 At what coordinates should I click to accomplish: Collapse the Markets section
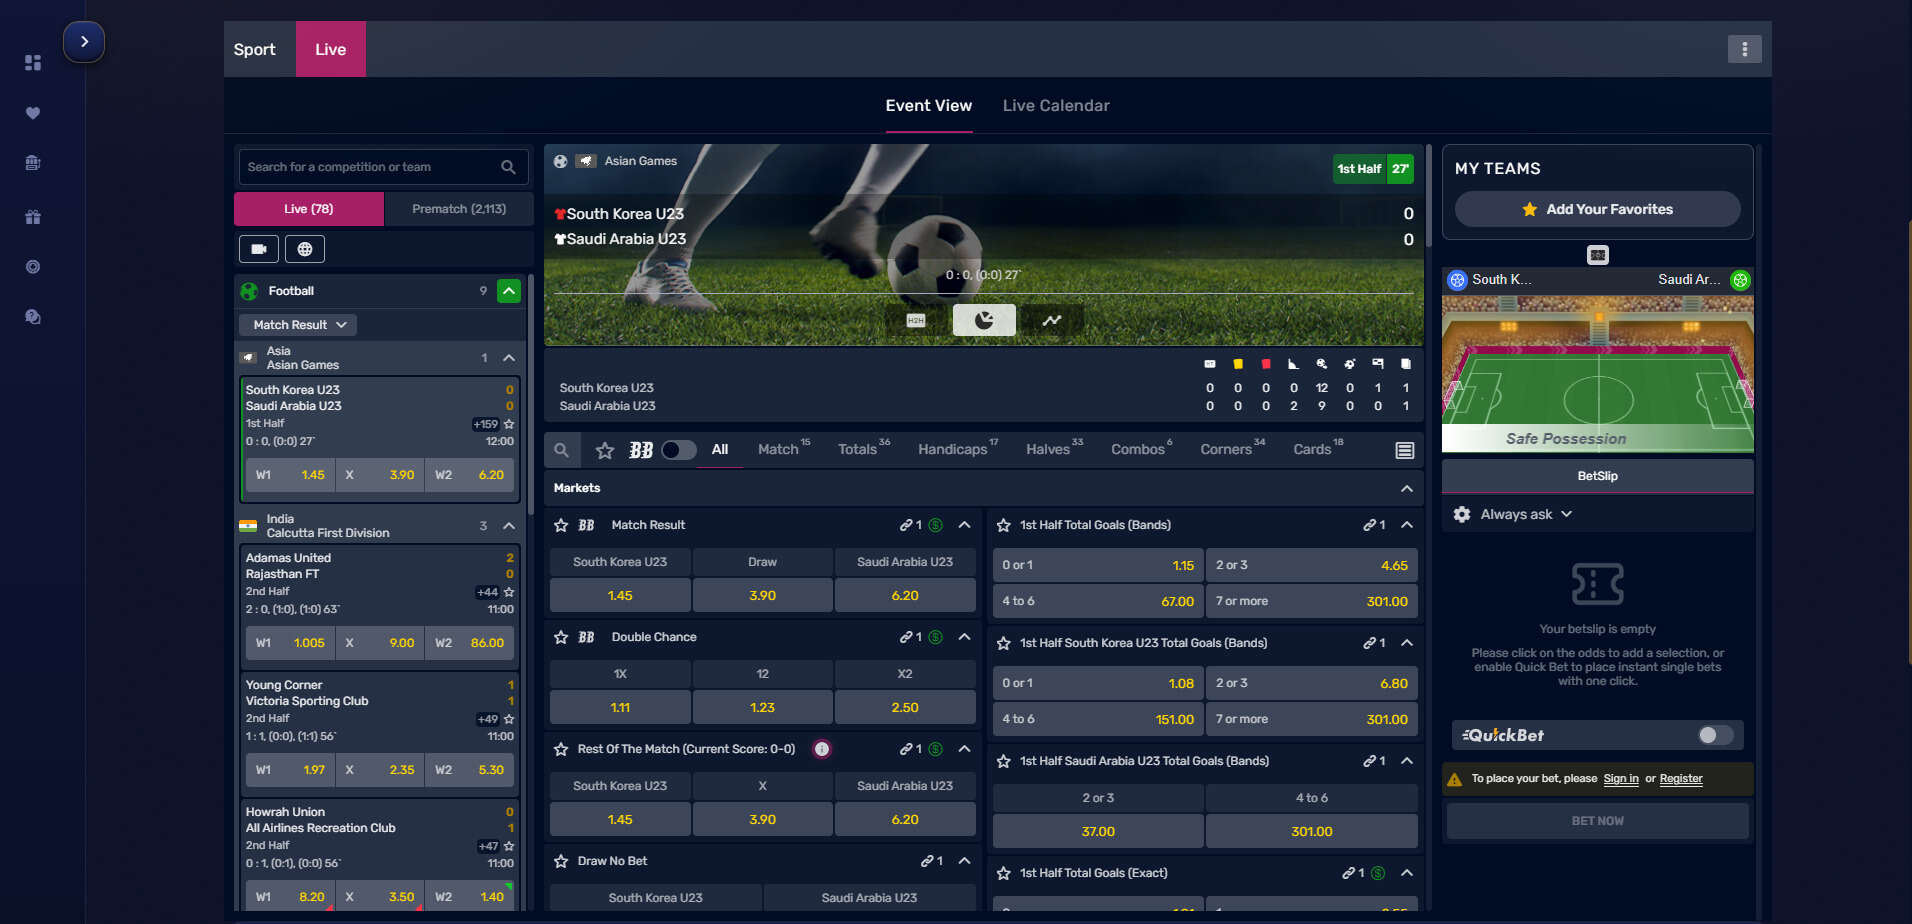1407,488
